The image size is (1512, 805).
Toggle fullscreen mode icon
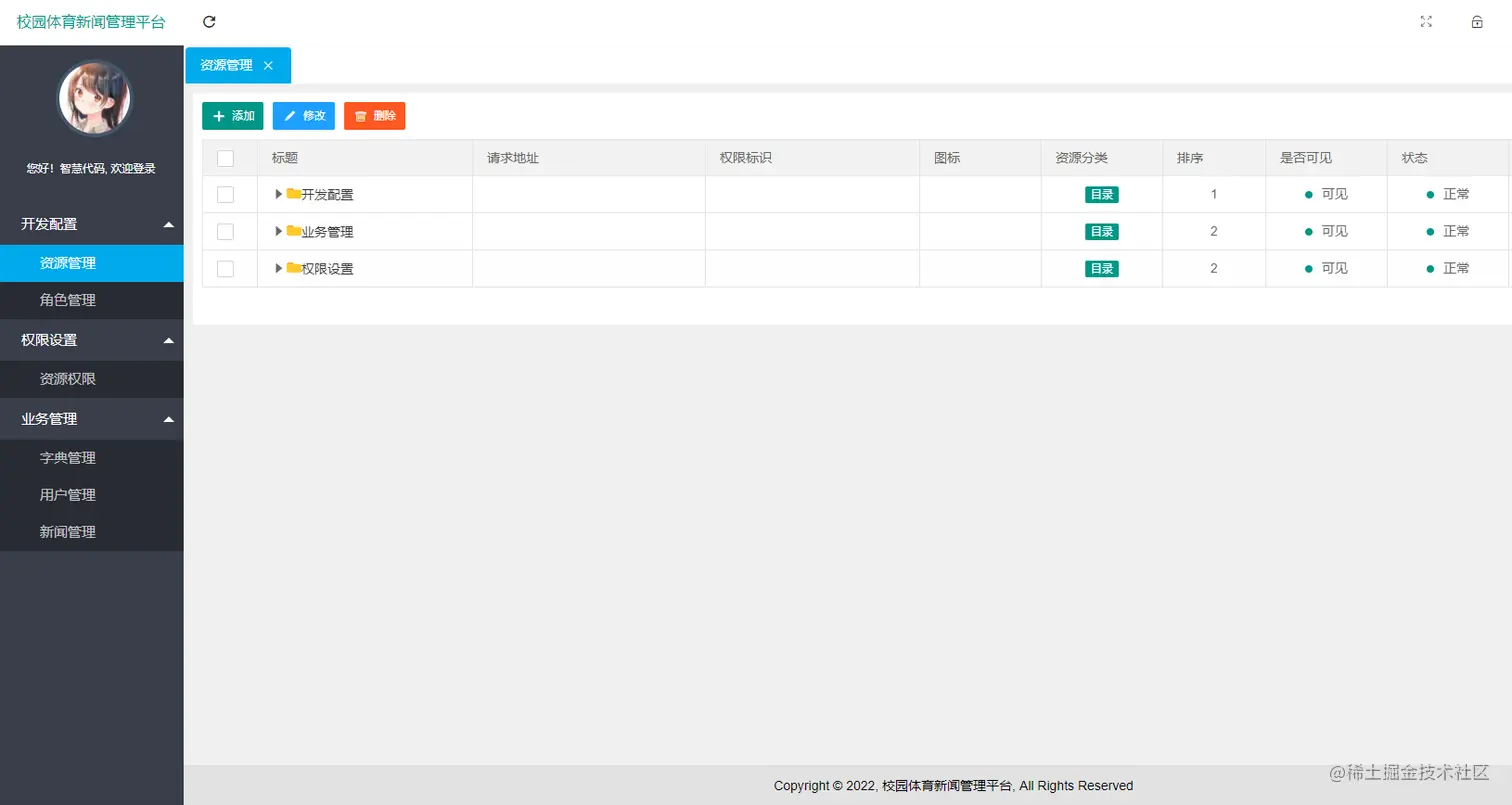(x=1426, y=22)
